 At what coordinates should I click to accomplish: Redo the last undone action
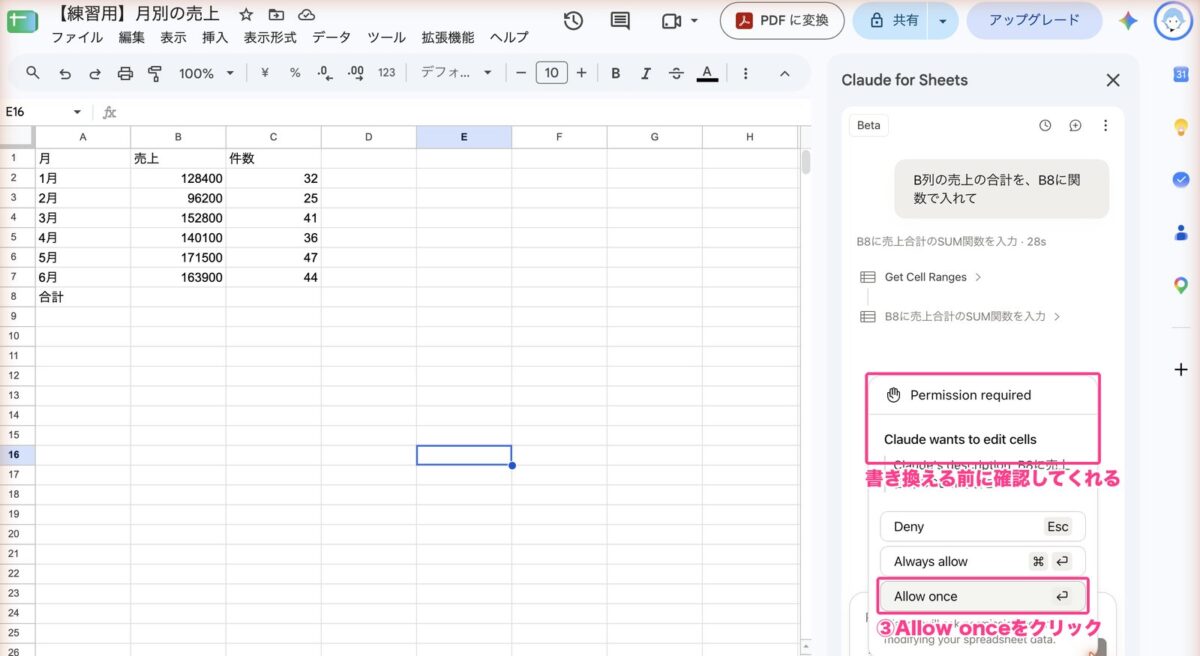[95, 73]
